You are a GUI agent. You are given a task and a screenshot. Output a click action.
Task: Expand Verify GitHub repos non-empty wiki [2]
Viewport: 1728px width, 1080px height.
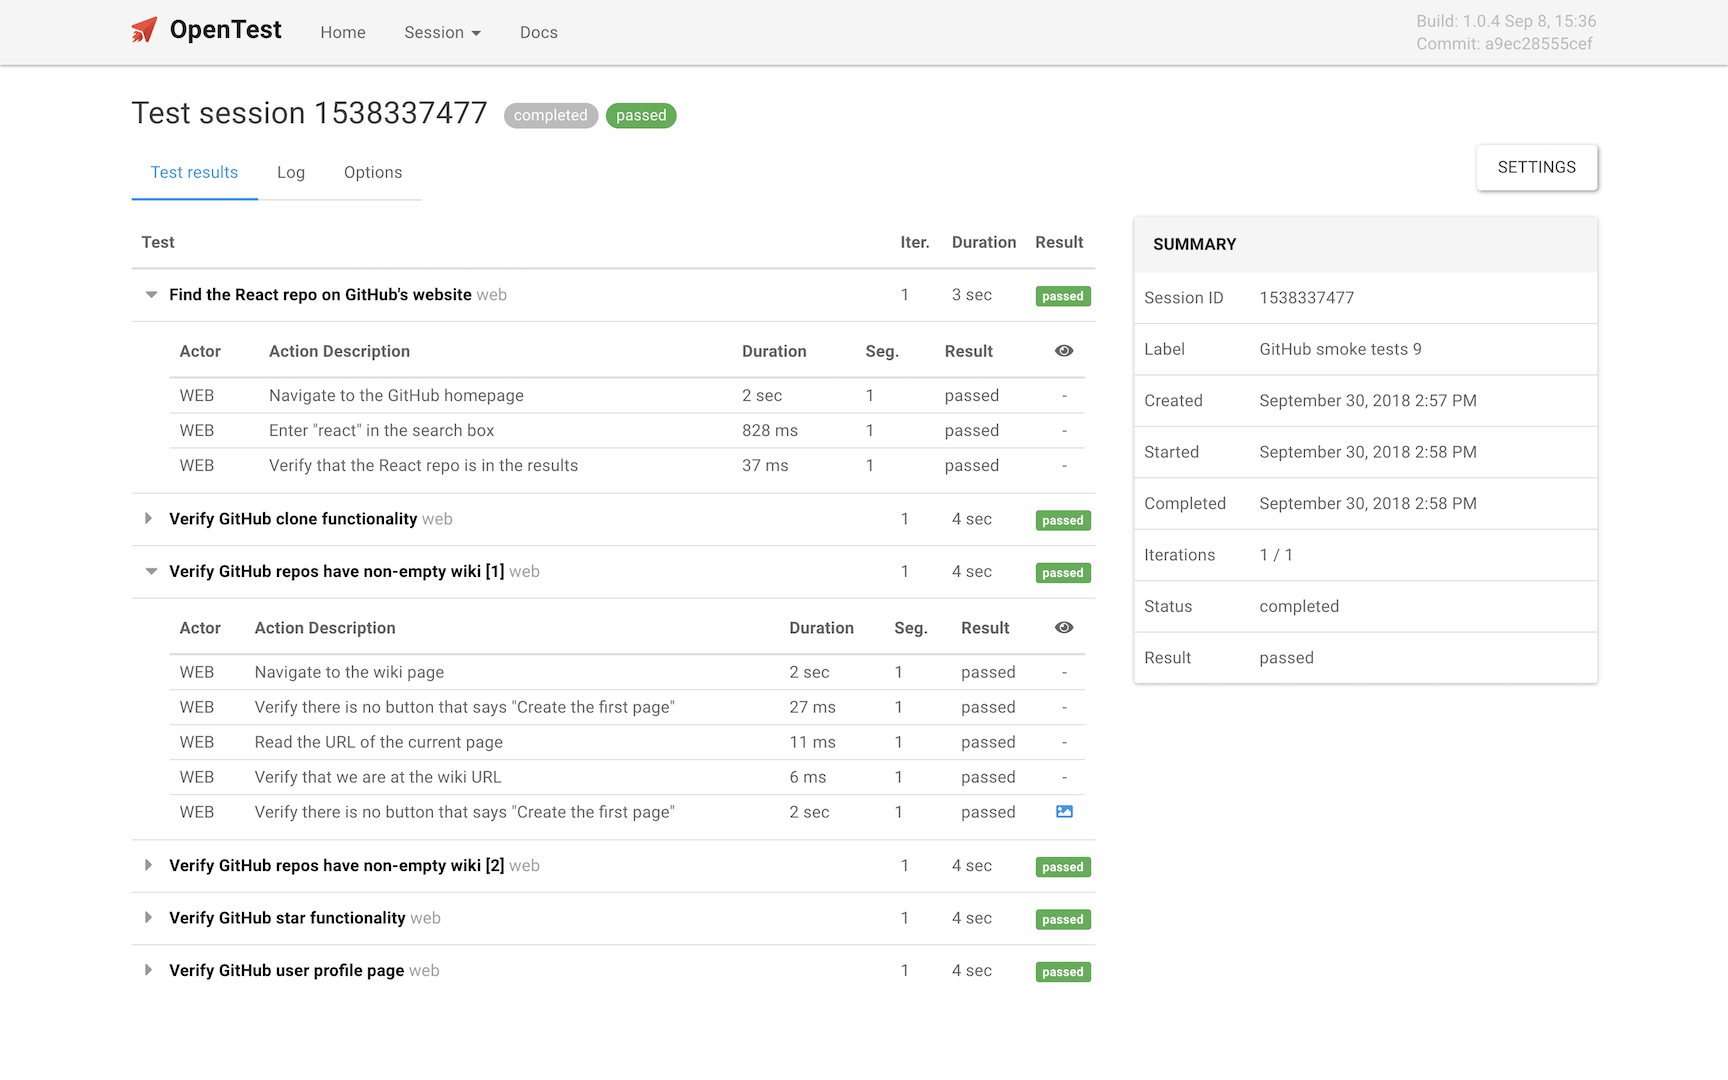pos(149,866)
